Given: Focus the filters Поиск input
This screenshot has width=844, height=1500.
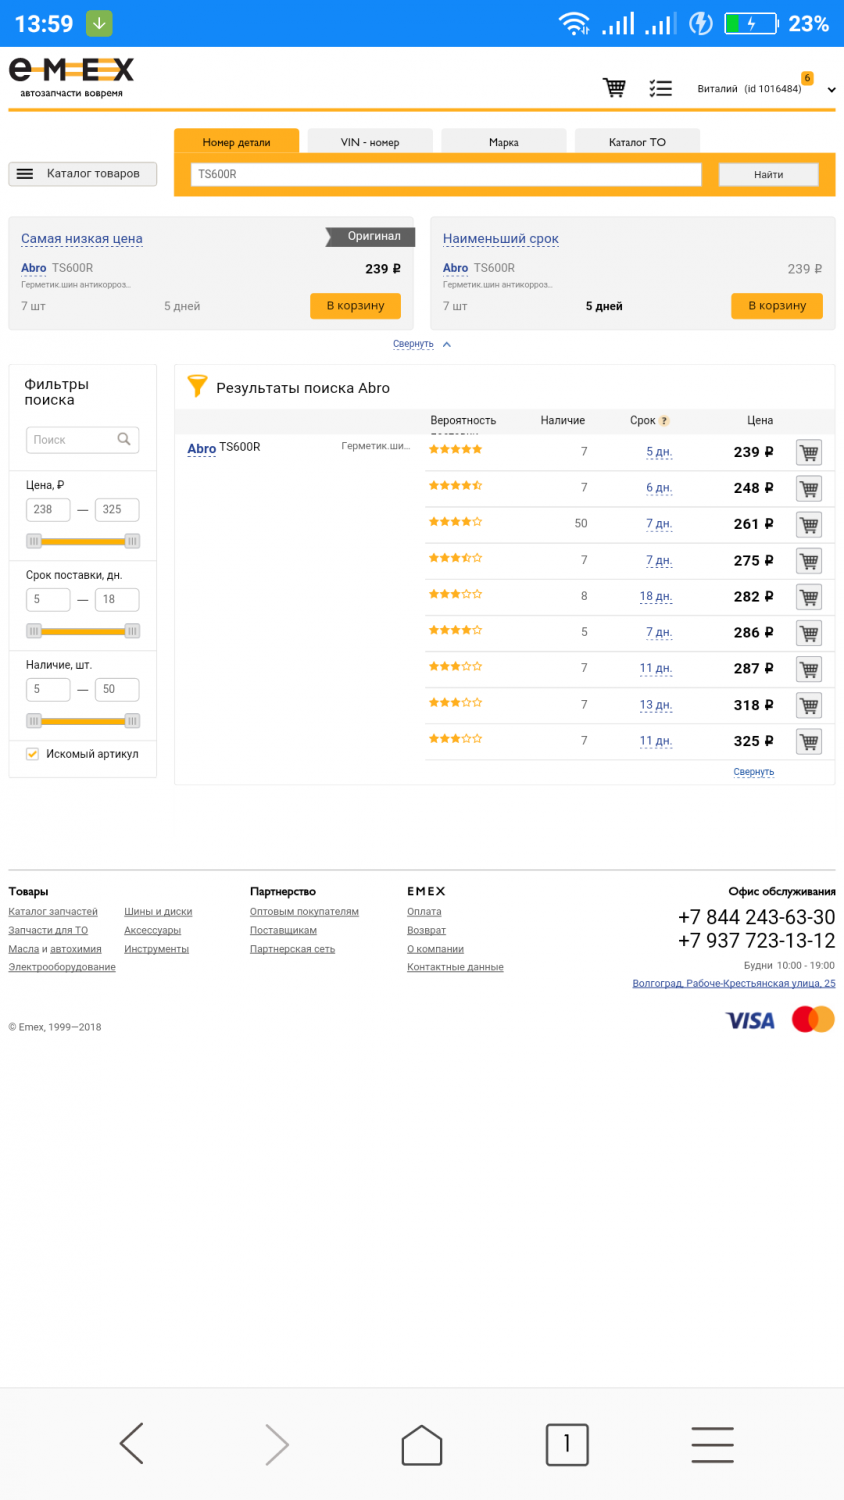Looking at the screenshot, I should 82,440.
